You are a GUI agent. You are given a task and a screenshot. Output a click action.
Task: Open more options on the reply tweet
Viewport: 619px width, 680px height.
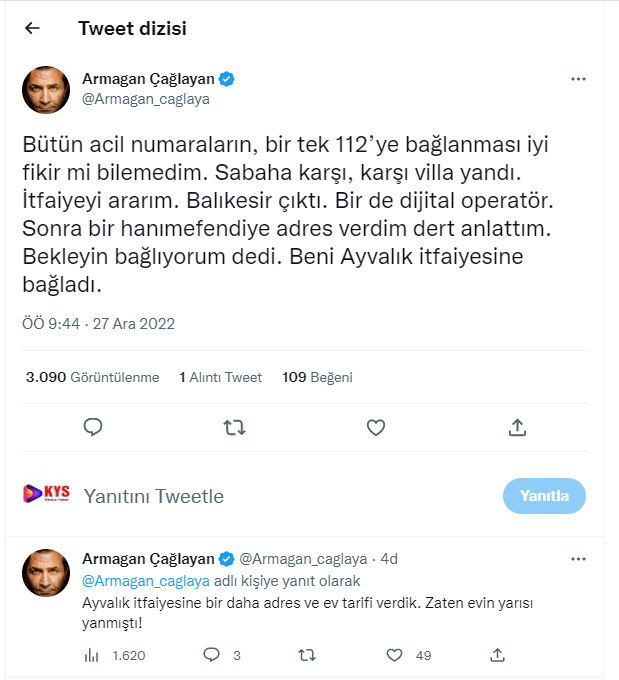tap(578, 558)
